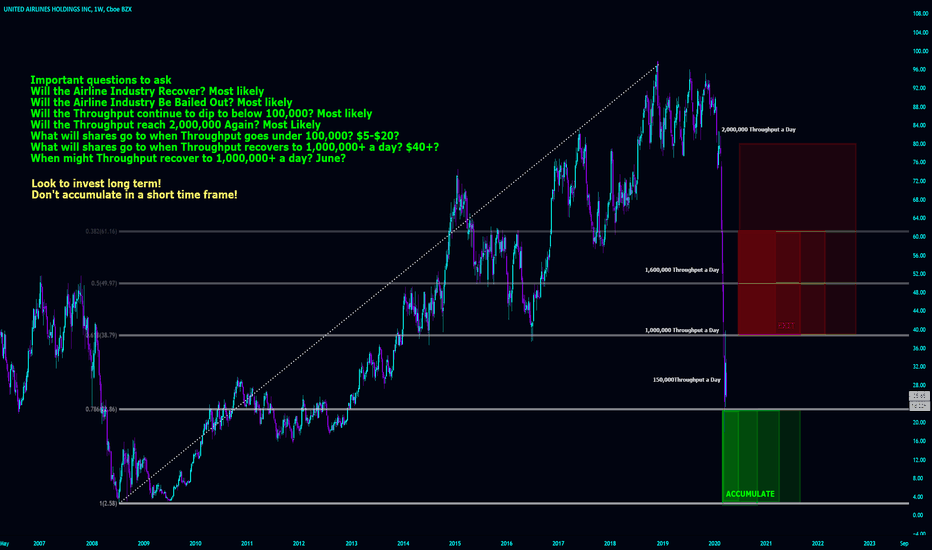Click the 2017 label on time axis
Viewport: 932px width, 550px height.
558,543
